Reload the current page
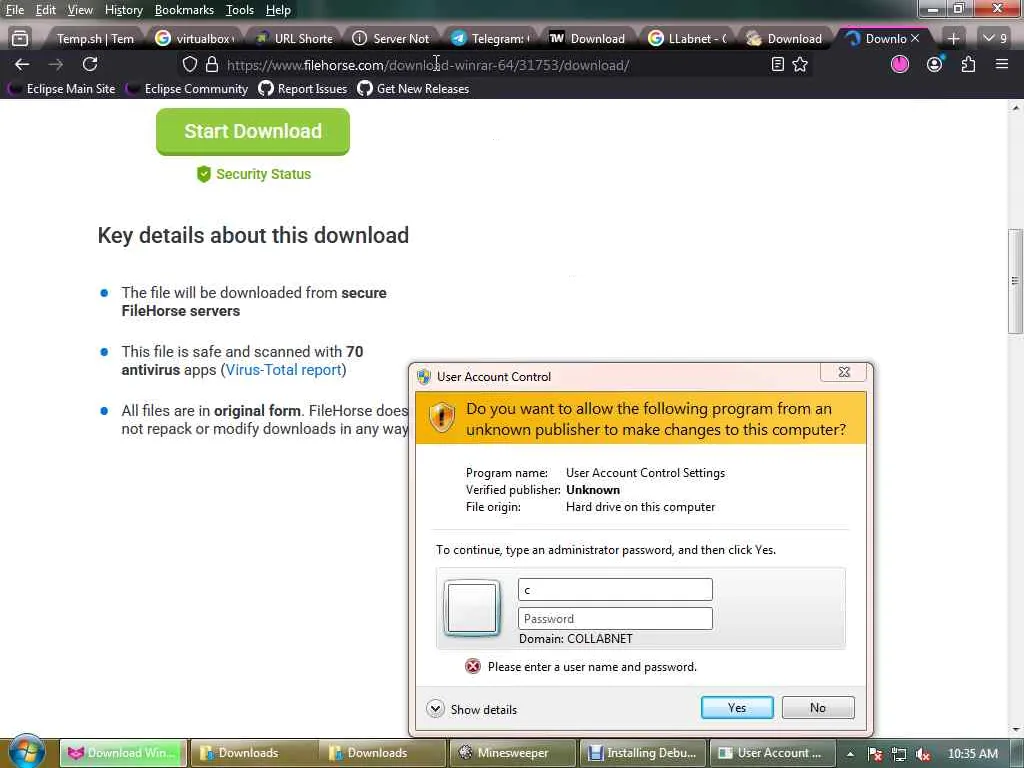Screen dimensions: 1024x768 [90, 64]
